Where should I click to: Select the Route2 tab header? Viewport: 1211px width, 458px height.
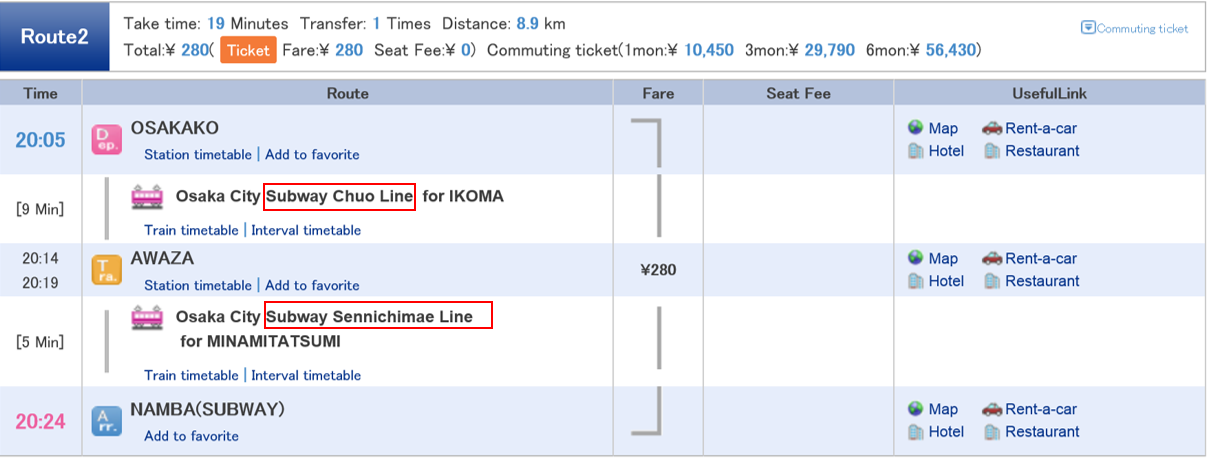(x=55, y=37)
